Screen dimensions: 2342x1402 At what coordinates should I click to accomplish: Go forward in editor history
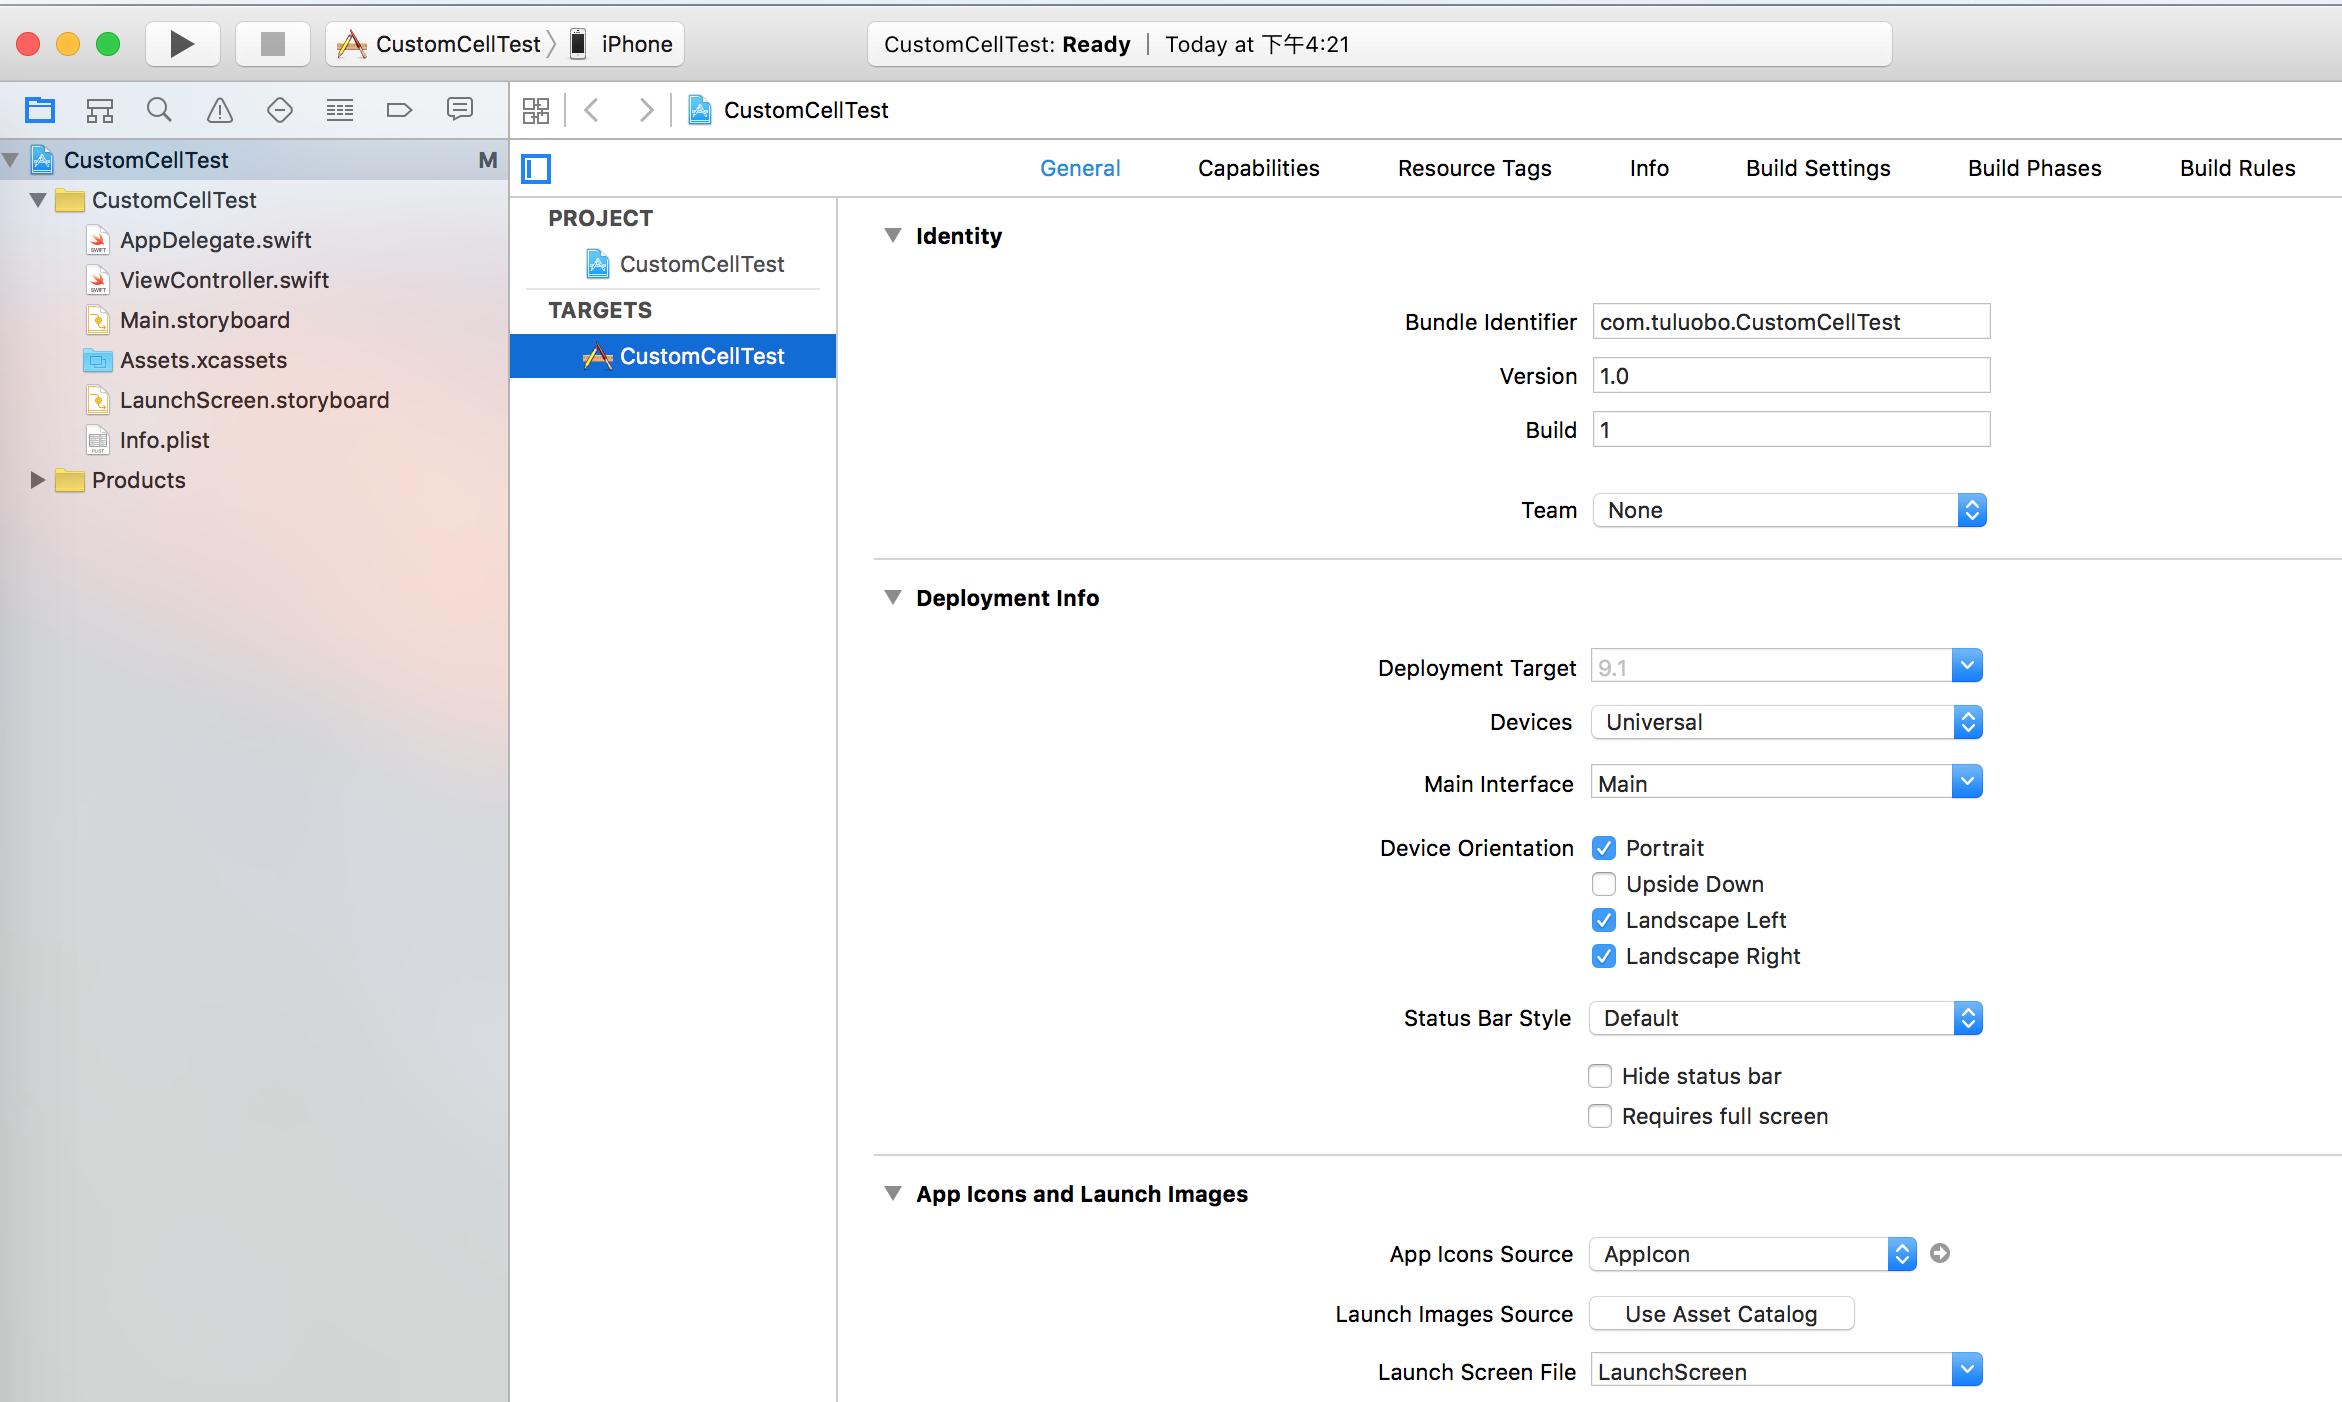coord(646,110)
